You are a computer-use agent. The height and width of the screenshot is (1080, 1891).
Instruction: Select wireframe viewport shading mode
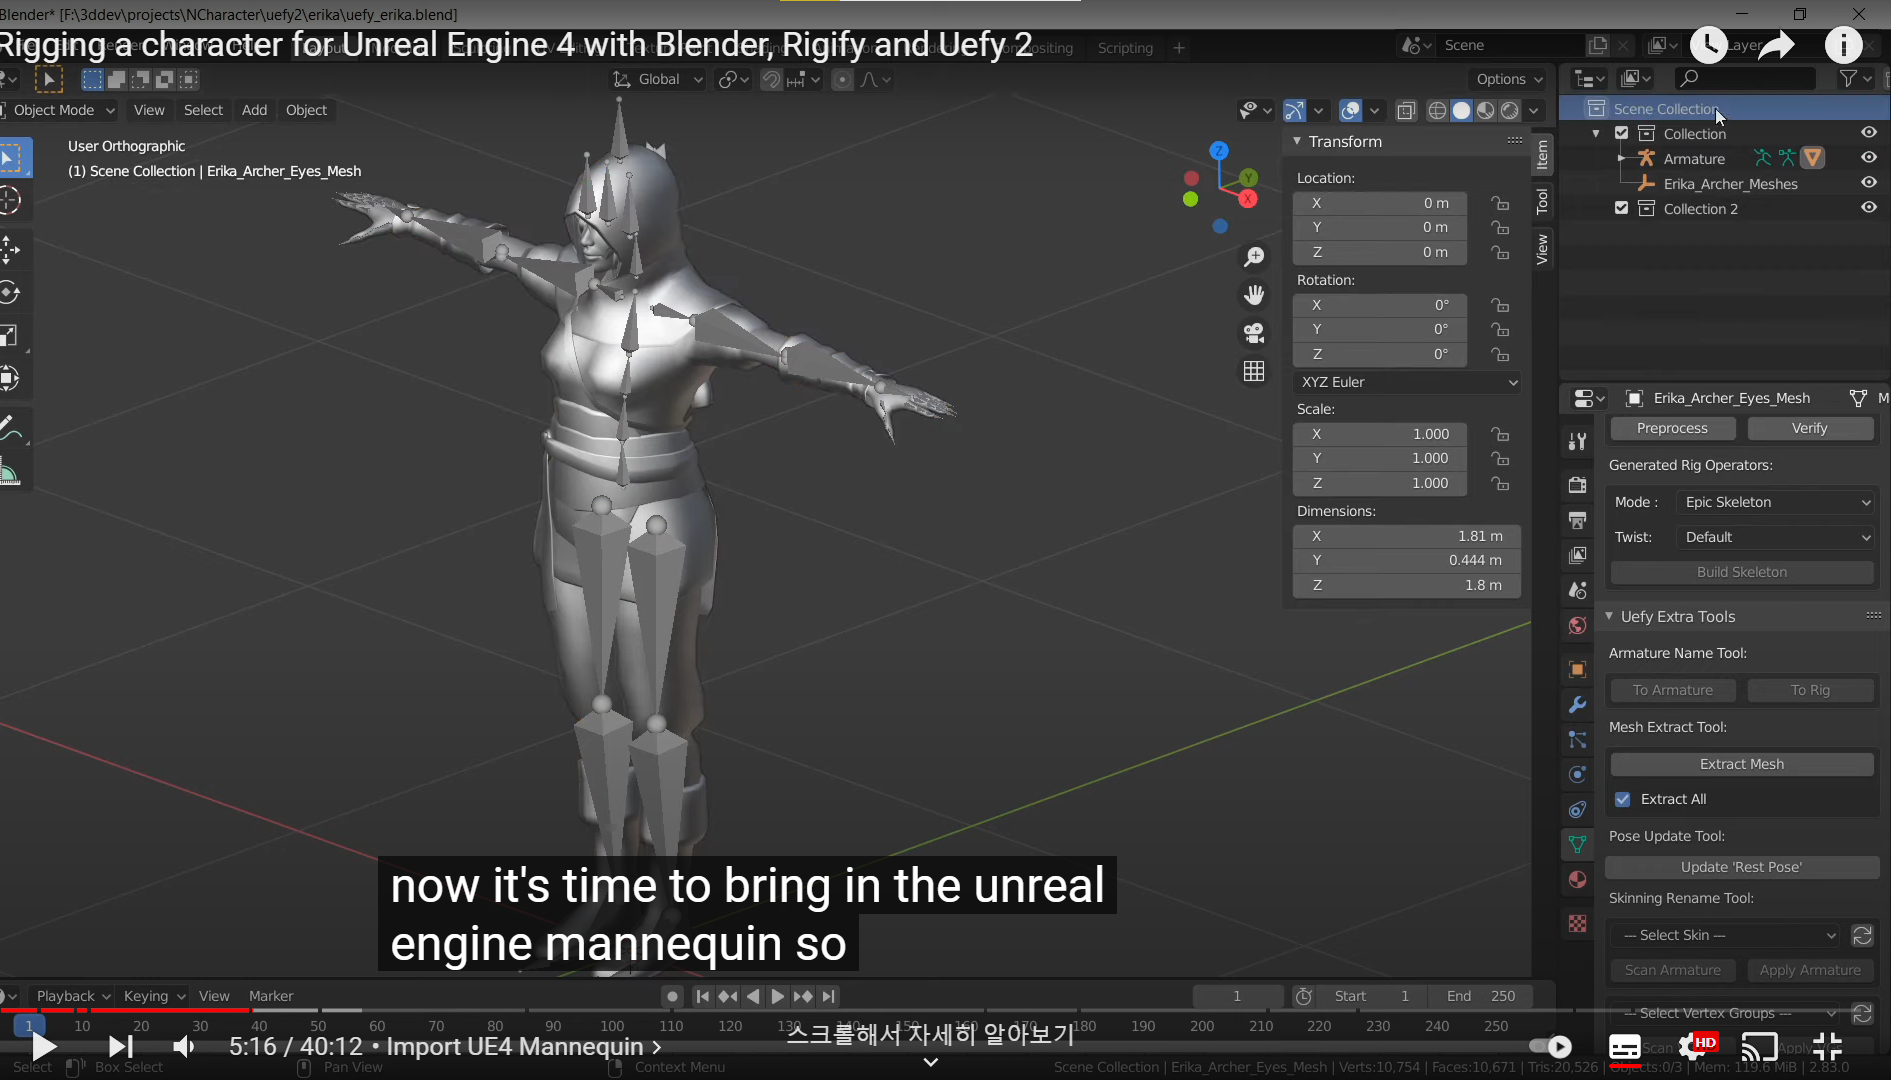[1438, 110]
